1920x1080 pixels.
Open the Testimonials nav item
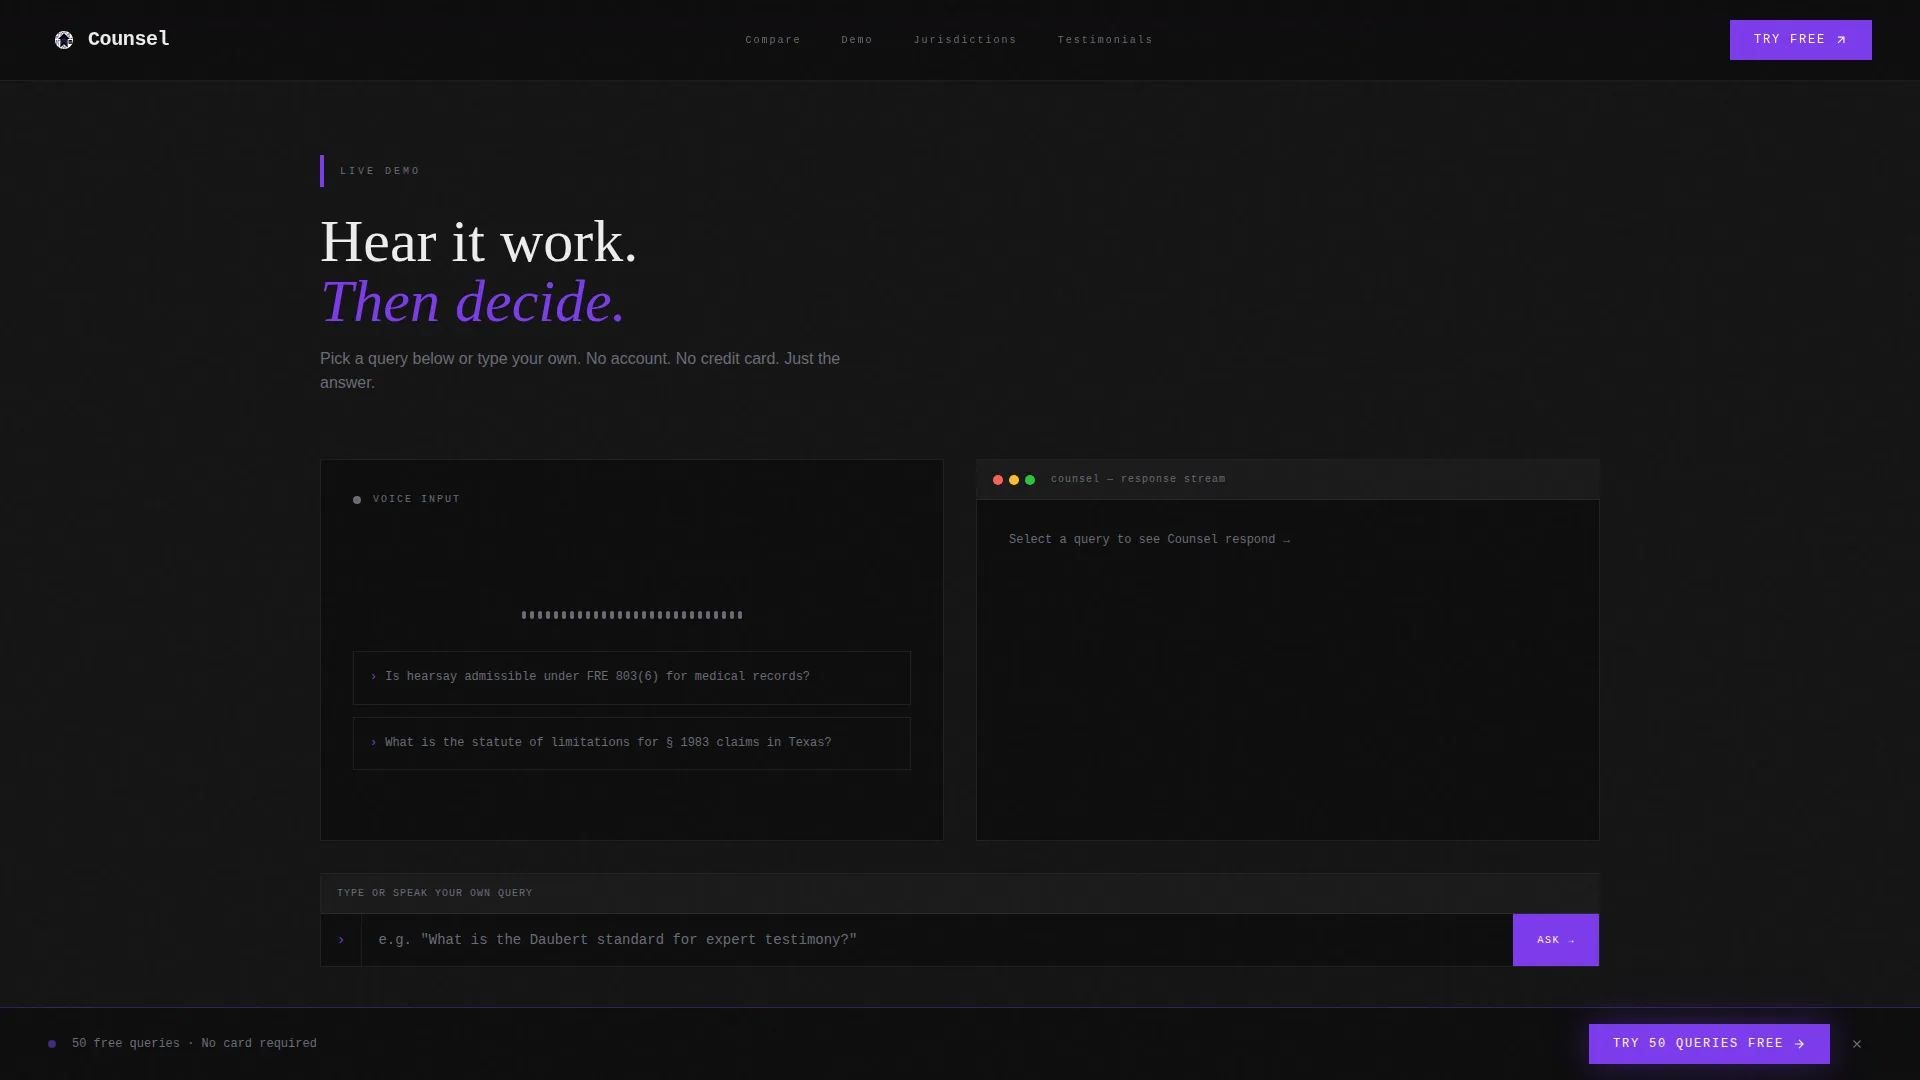(x=1105, y=40)
